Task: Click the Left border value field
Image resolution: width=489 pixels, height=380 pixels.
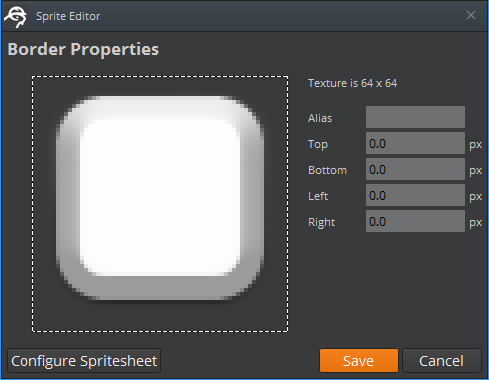Action: click(x=415, y=195)
